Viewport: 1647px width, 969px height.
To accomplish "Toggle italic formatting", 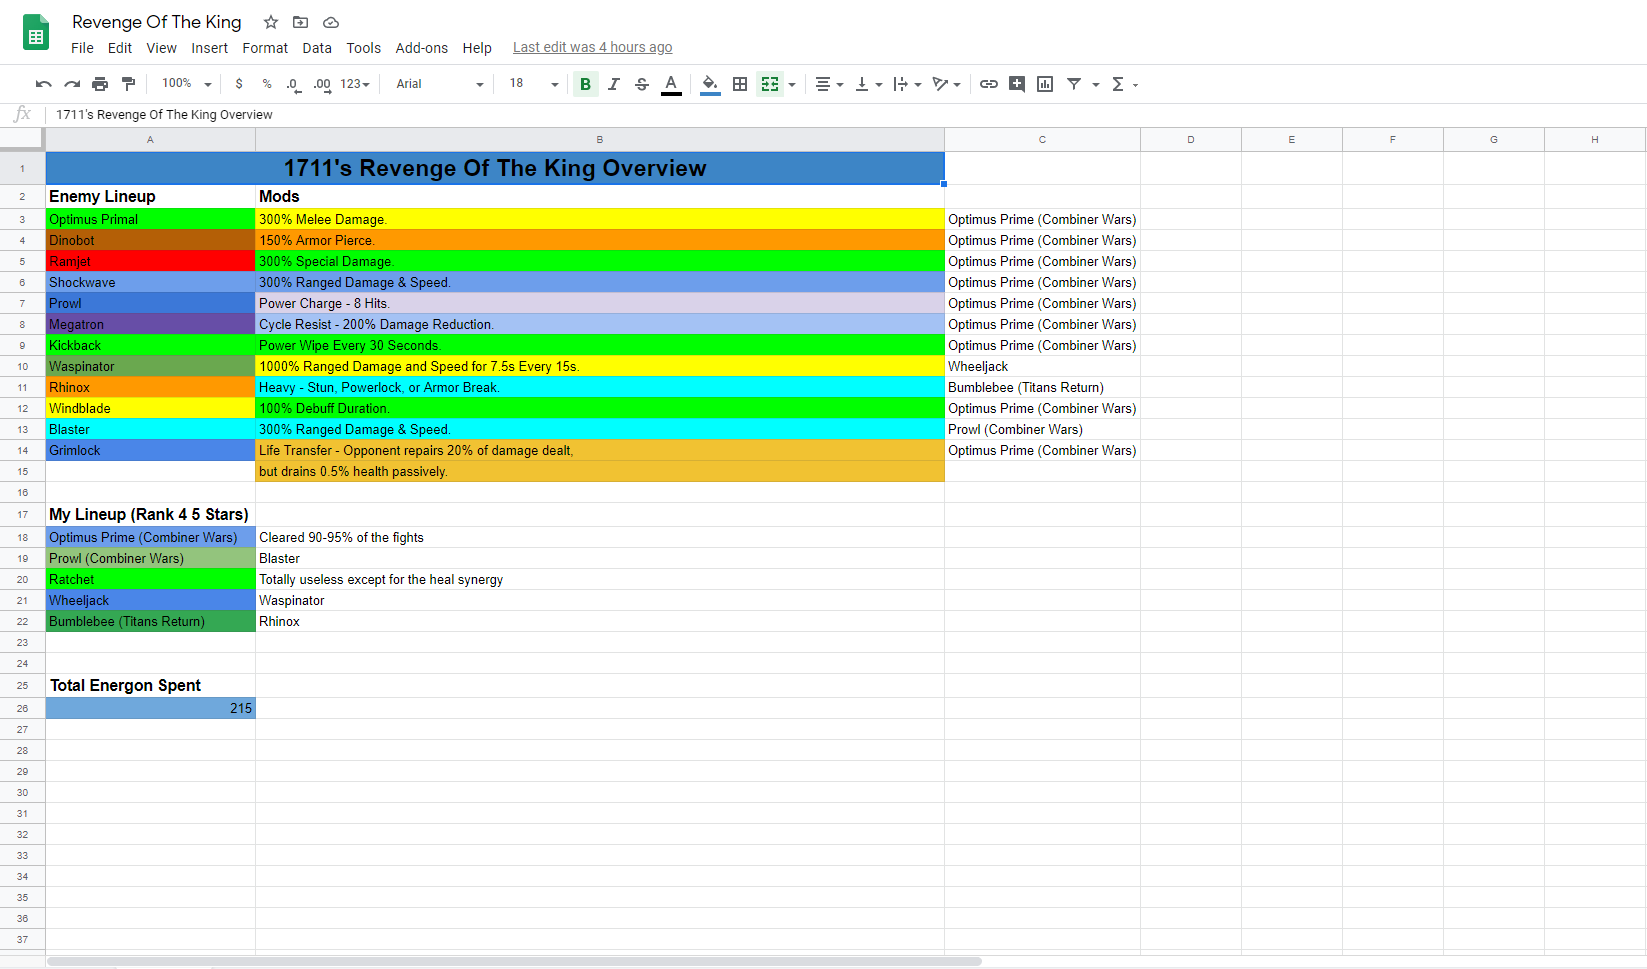I will pos(614,84).
